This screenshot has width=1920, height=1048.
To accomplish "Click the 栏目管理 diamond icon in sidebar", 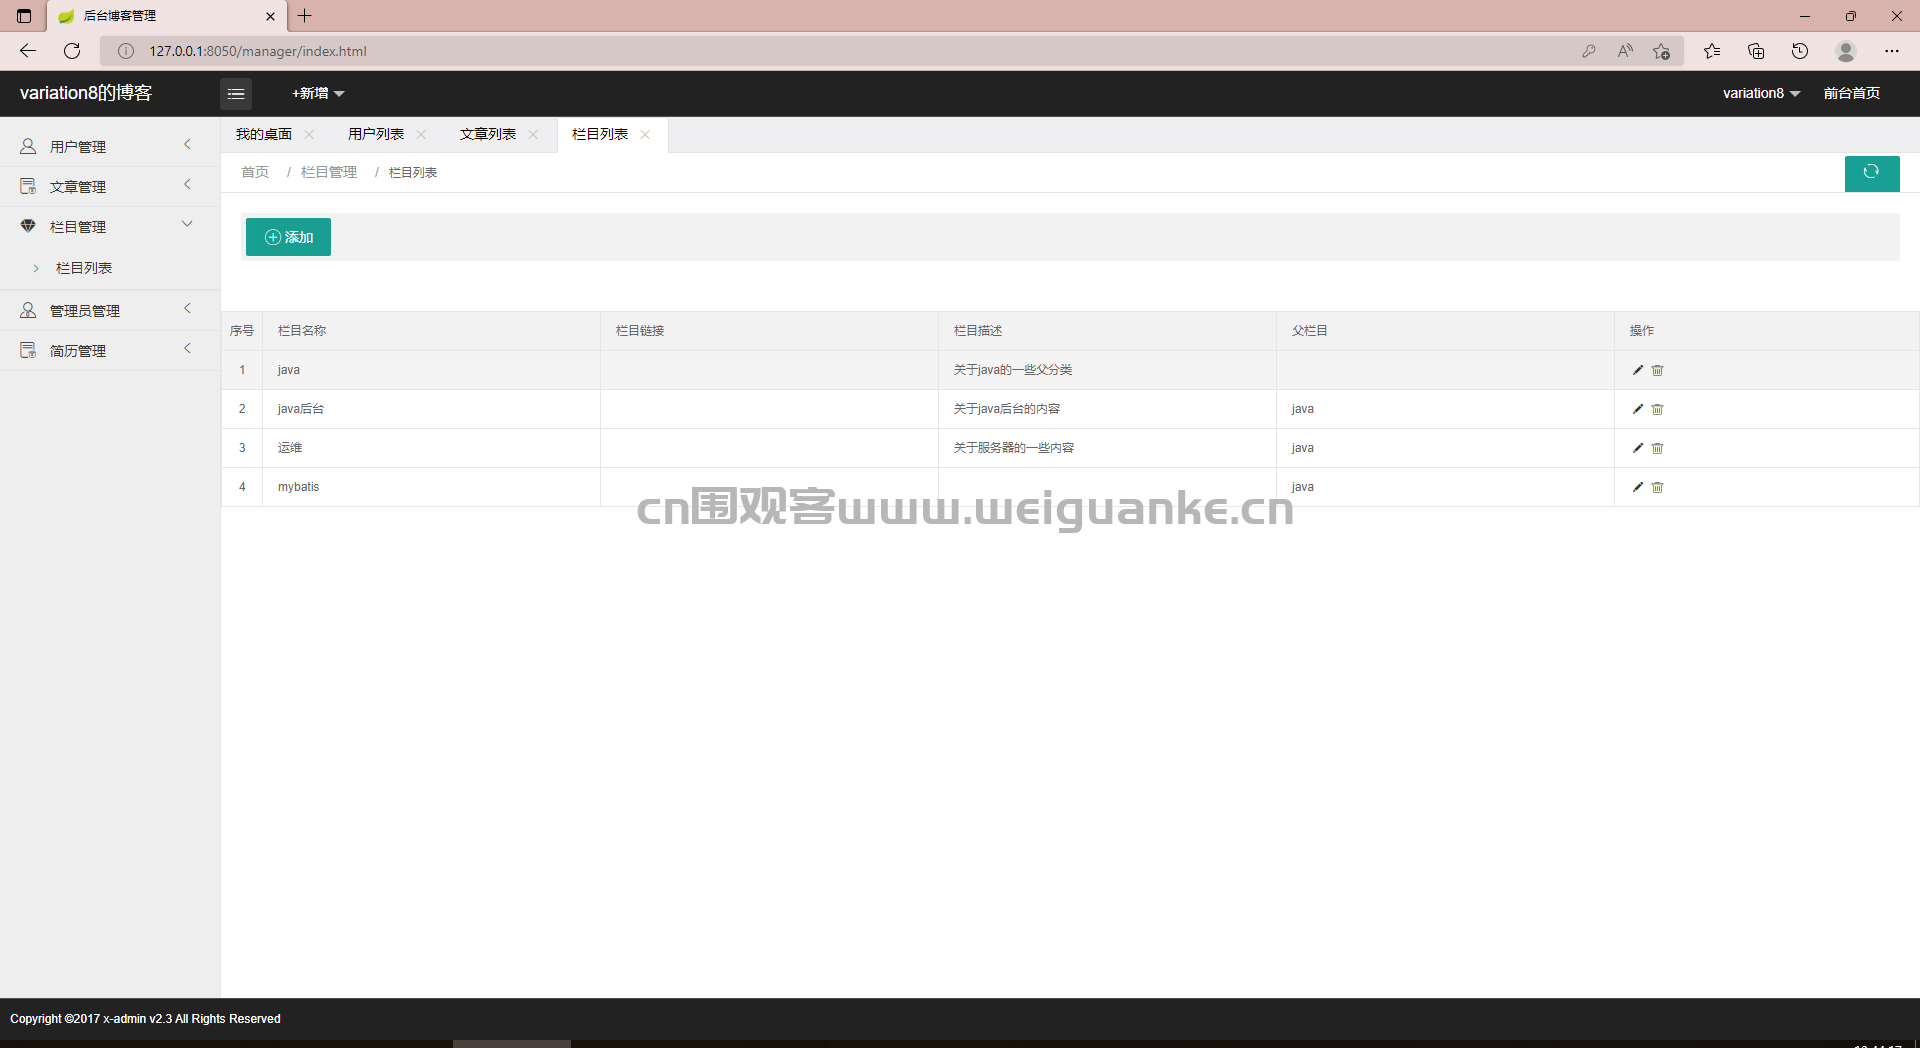I will click(28, 226).
